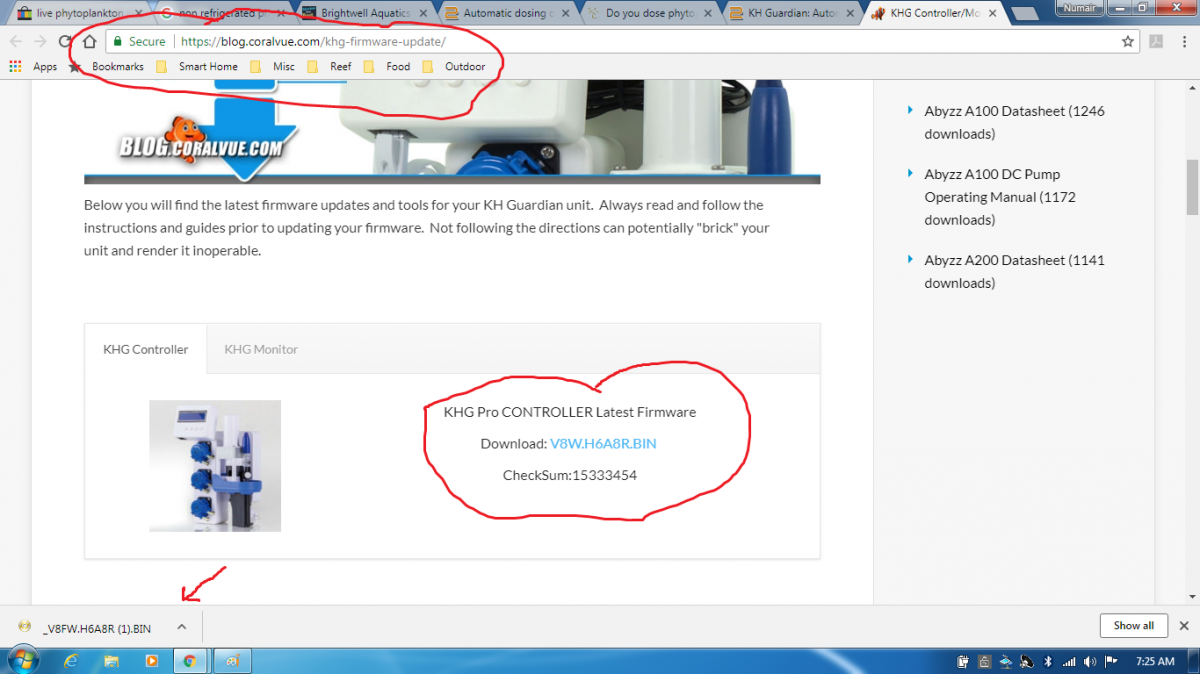
Task: Close the downloads bar
Action: [x=1184, y=626]
